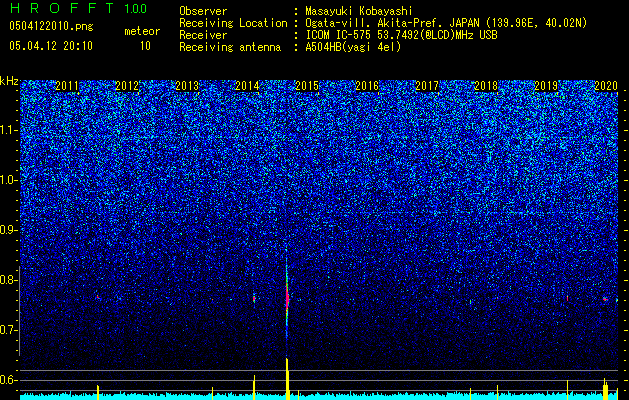Select observer name Masayuki Kobayashi
The image size is (629, 400).
pyautogui.click(x=358, y=11)
